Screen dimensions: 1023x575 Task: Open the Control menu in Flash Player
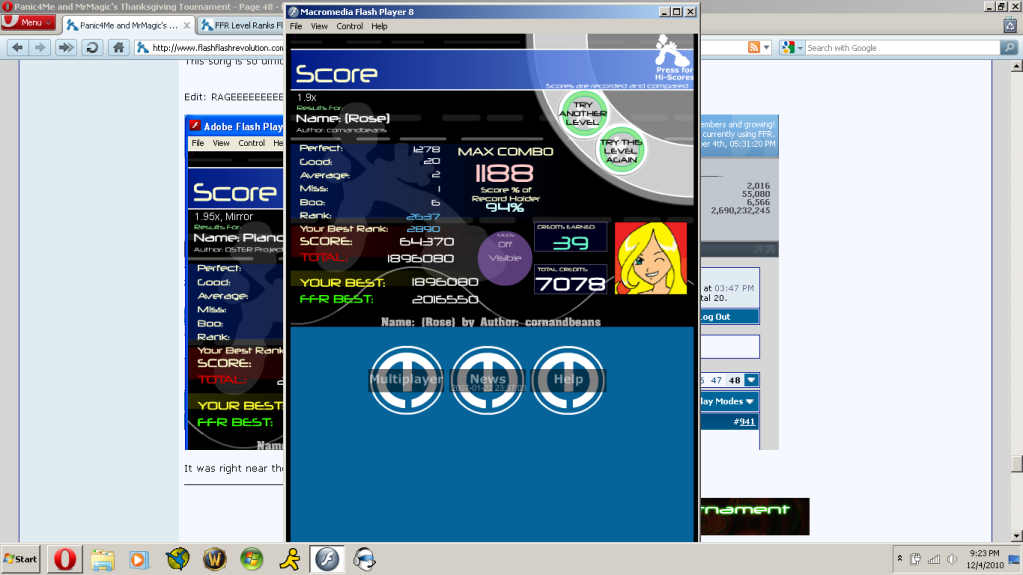[350, 26]
